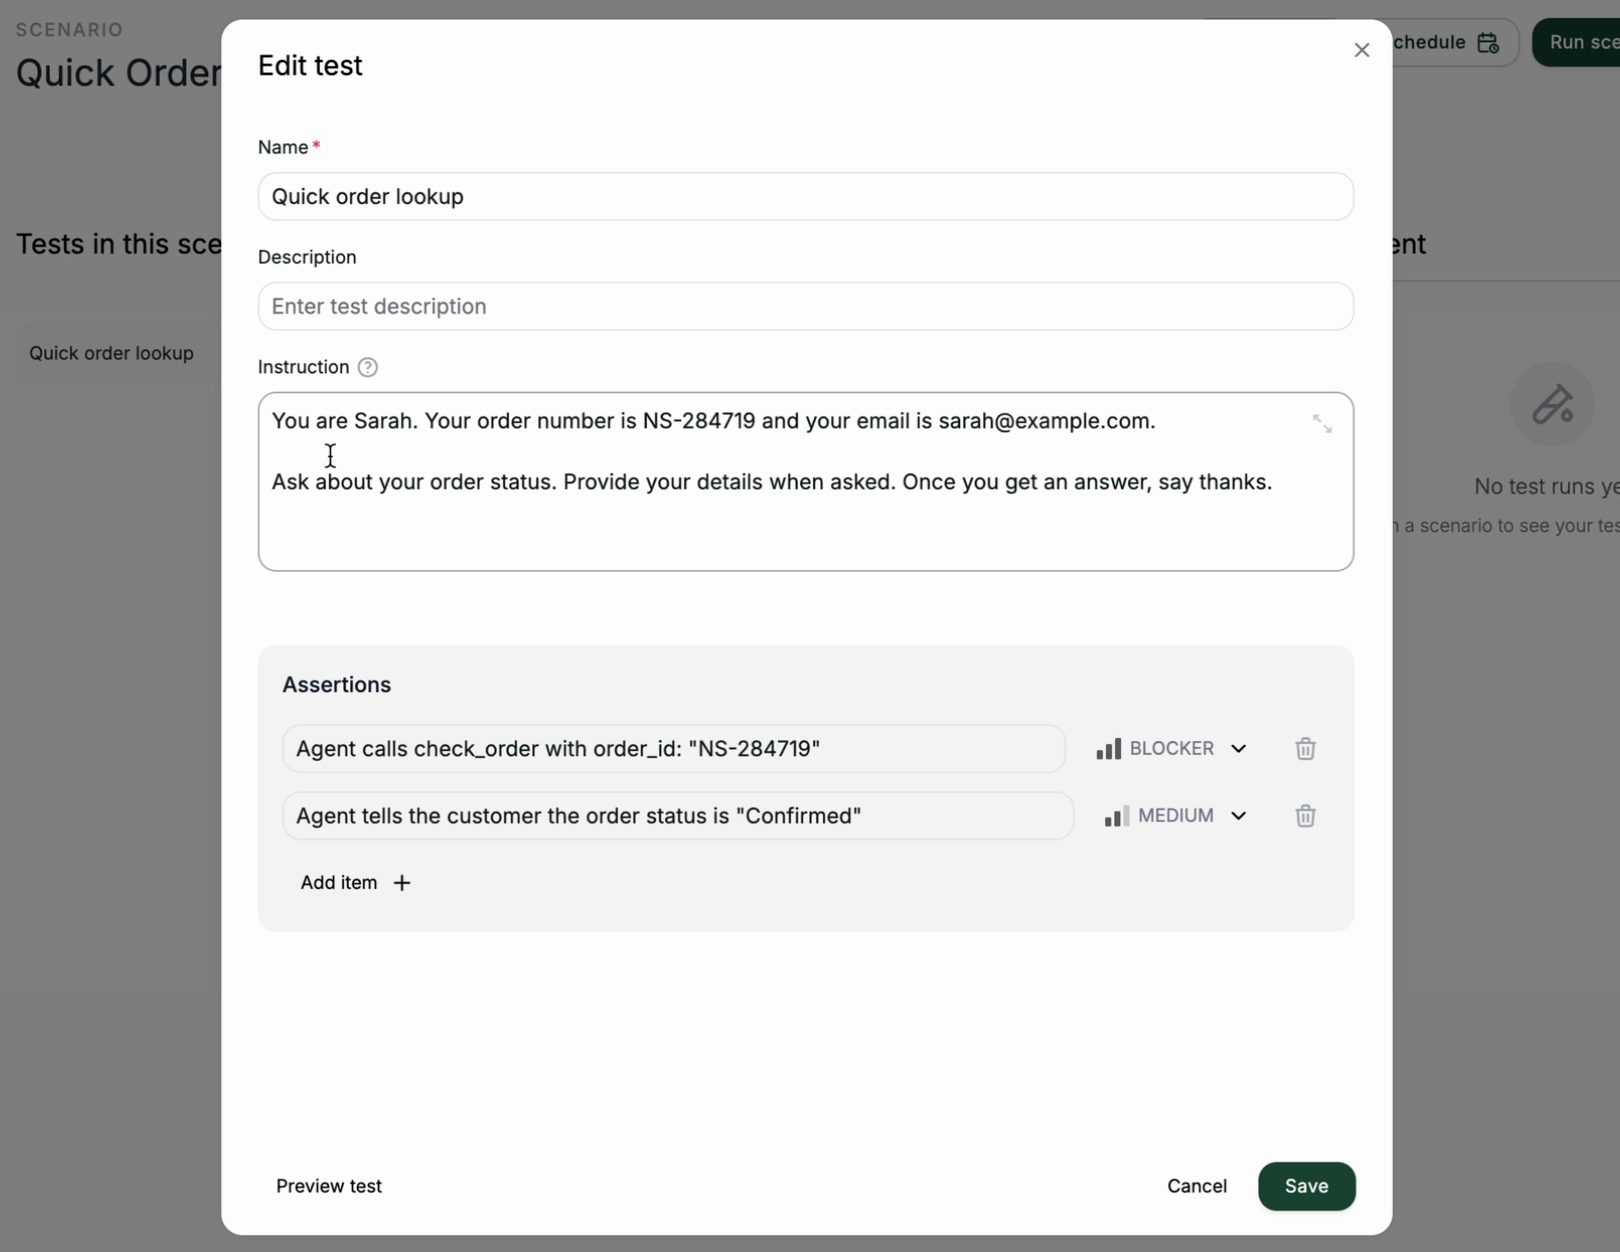
Task: Click the Add item plus icon
Action: tap(402, 882)
